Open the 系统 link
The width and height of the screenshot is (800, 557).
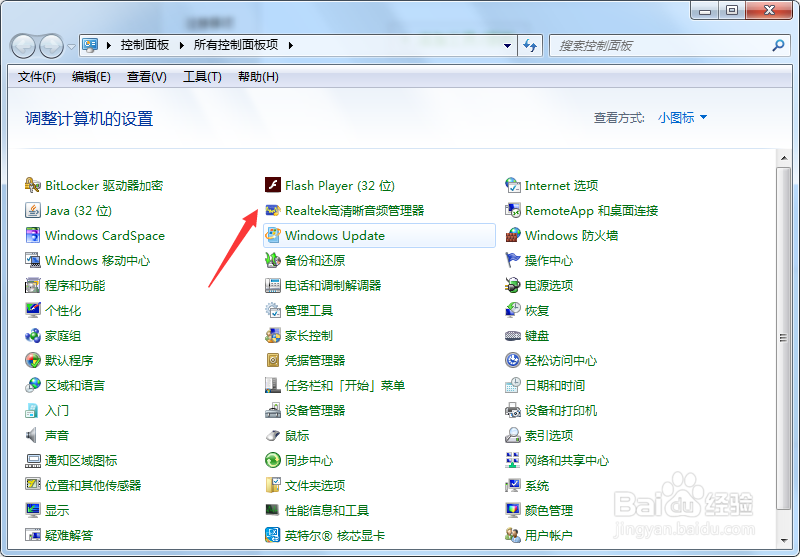pos(537,486)
